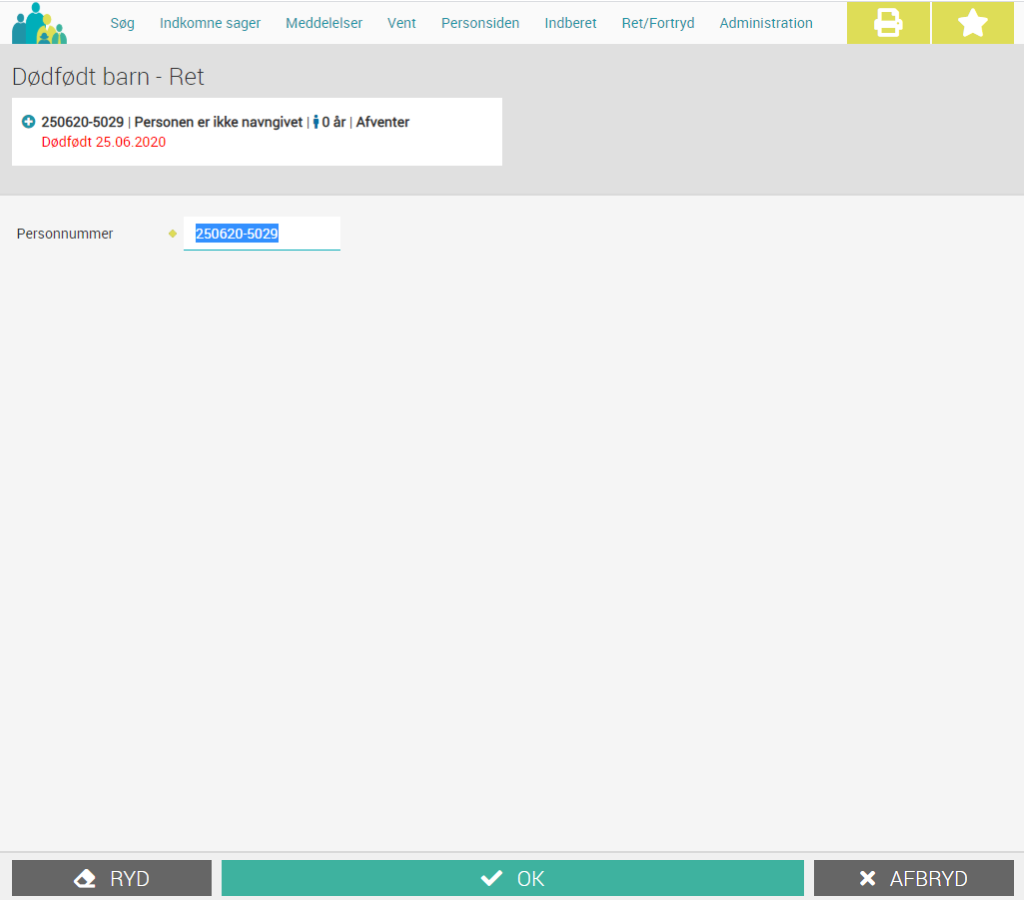Image resolution: width=1024 pixels, height=900 pixels.
Task: Open the Indkomne sager menu
Action: (x=210, y=23)
